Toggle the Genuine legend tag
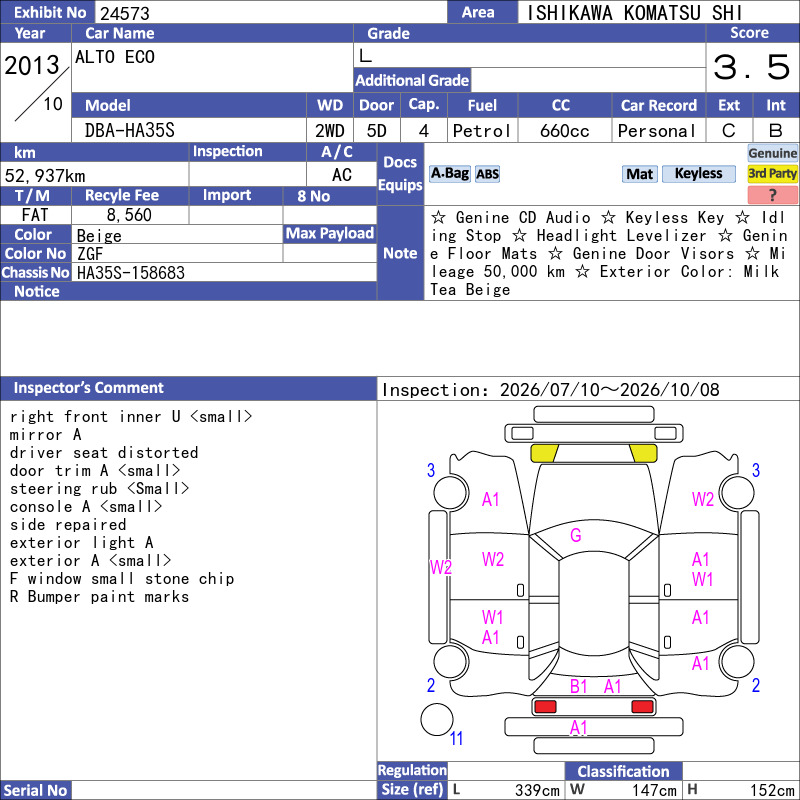This screenshot has width=800, height=800. pyautogui.click(x=772, y=153)
